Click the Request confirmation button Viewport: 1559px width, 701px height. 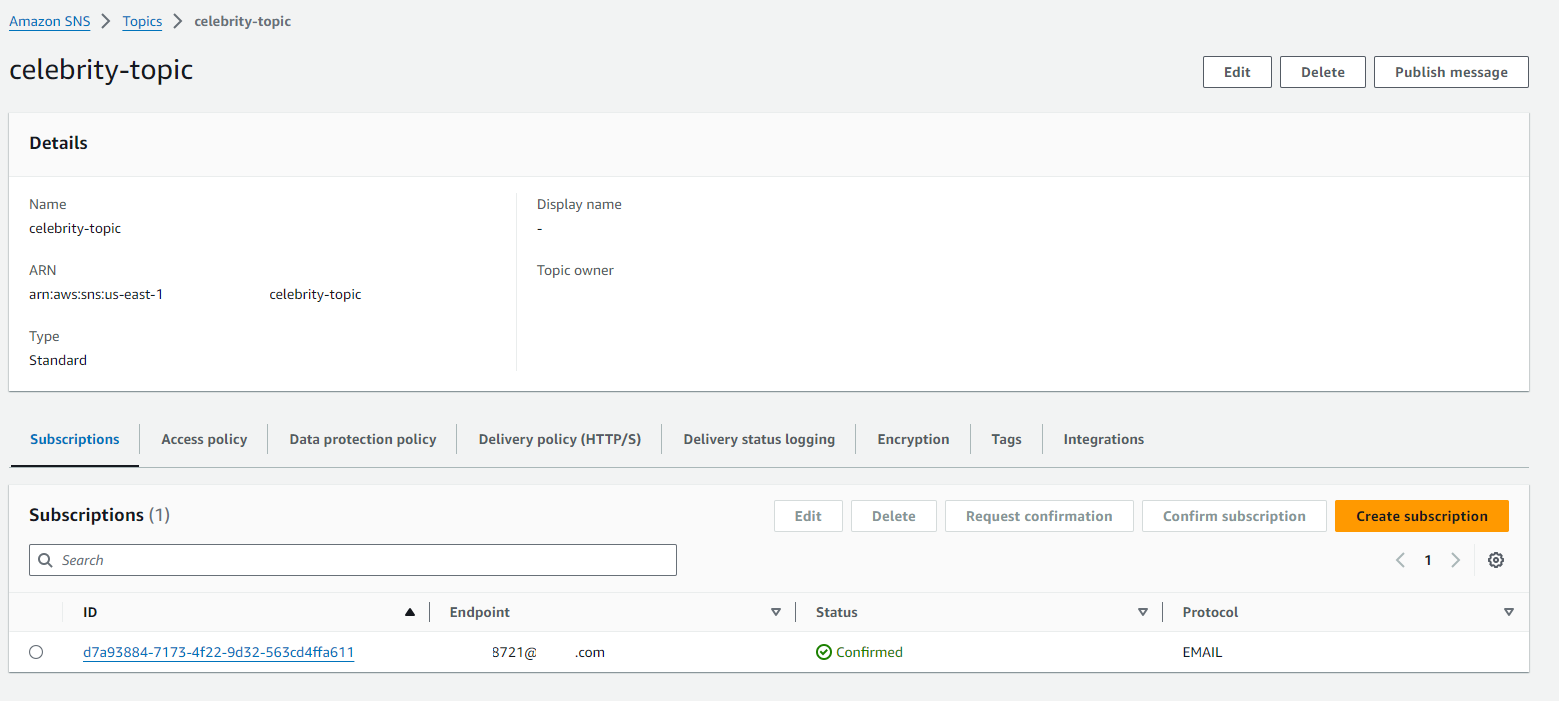coord(1039,516)
